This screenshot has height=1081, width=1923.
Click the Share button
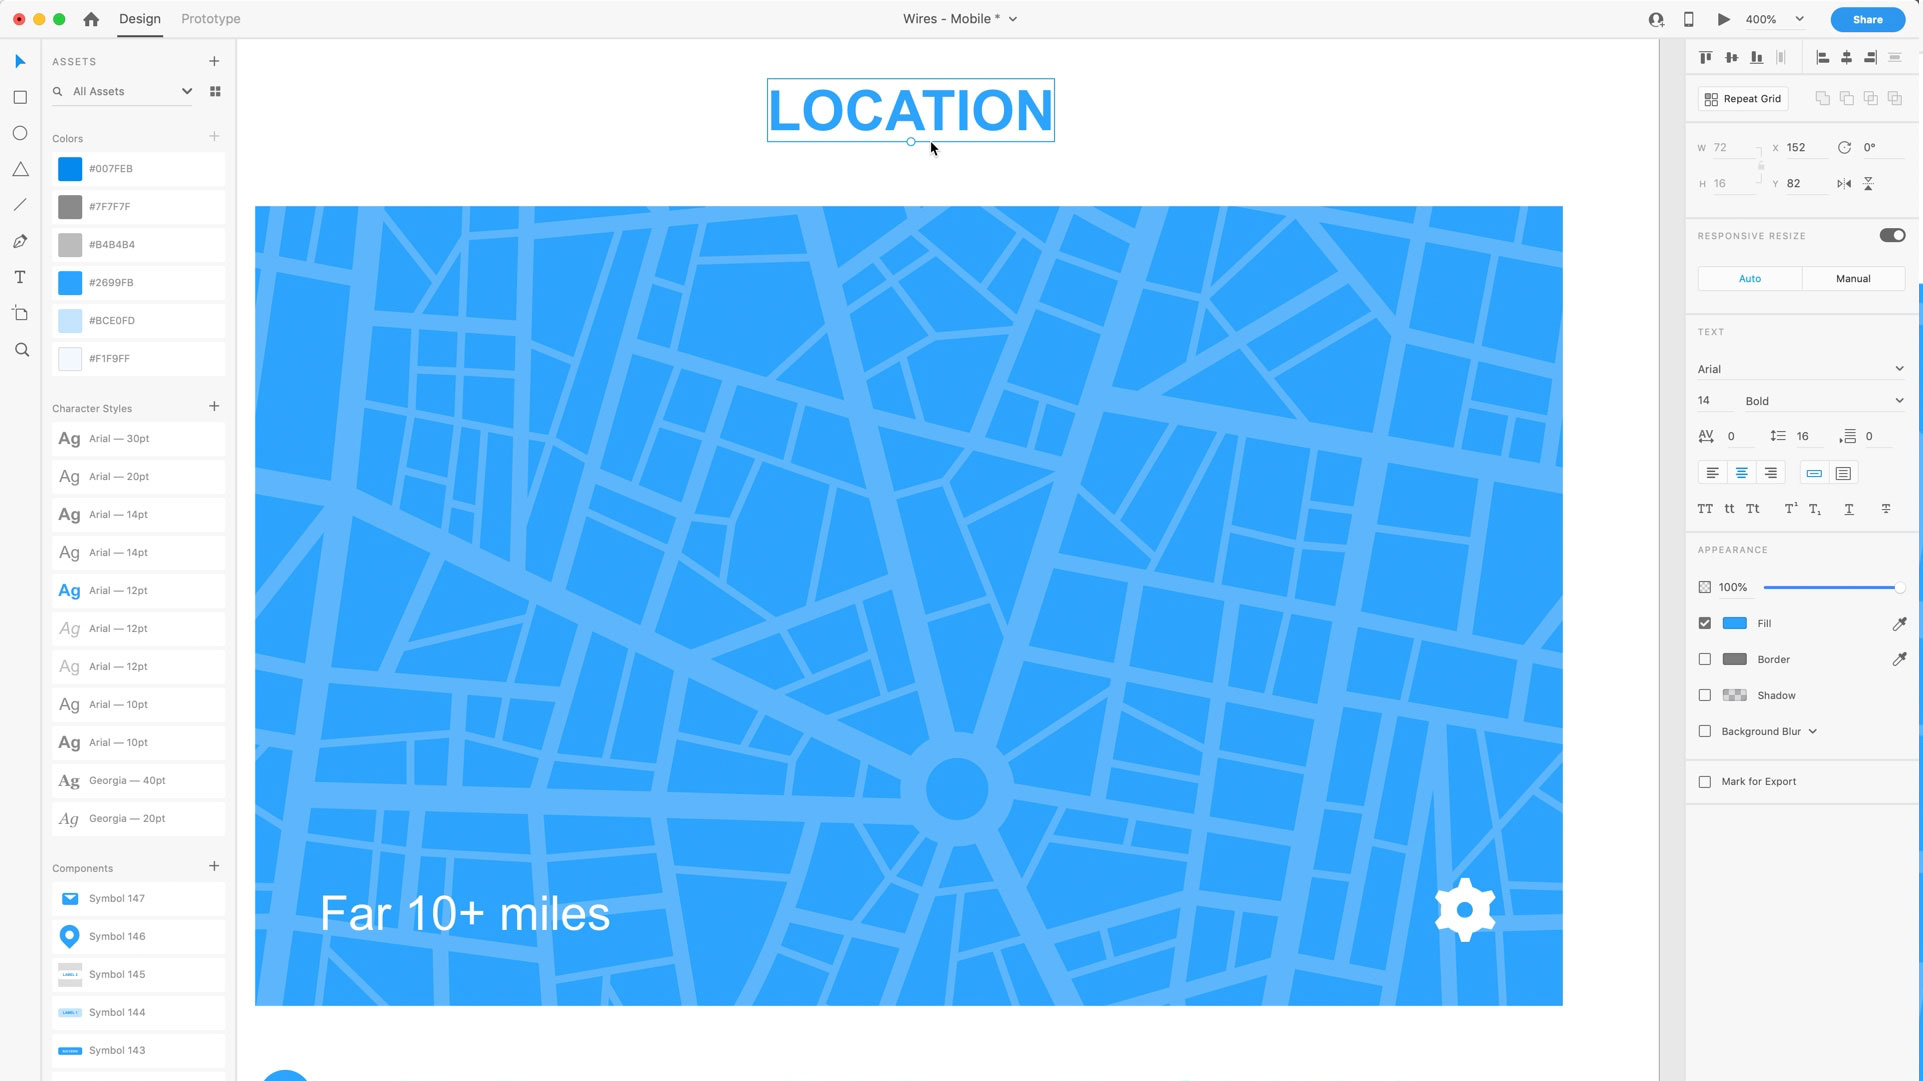(x=1867, y=19)
